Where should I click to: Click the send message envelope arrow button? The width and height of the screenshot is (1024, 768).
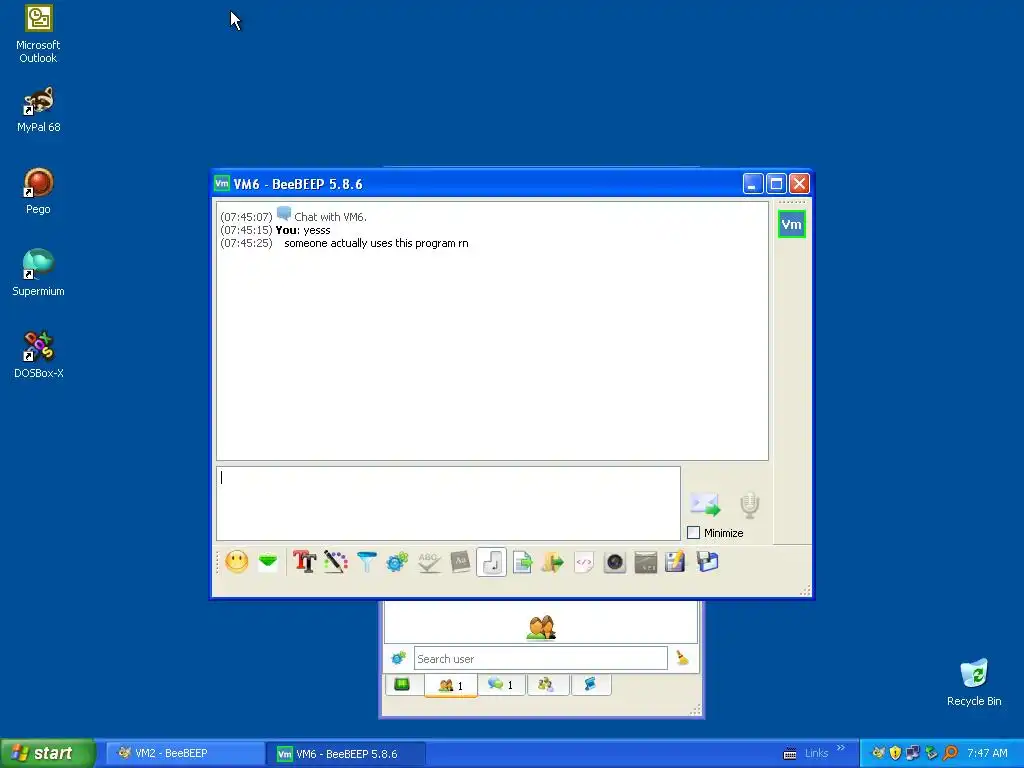(705, 504)
